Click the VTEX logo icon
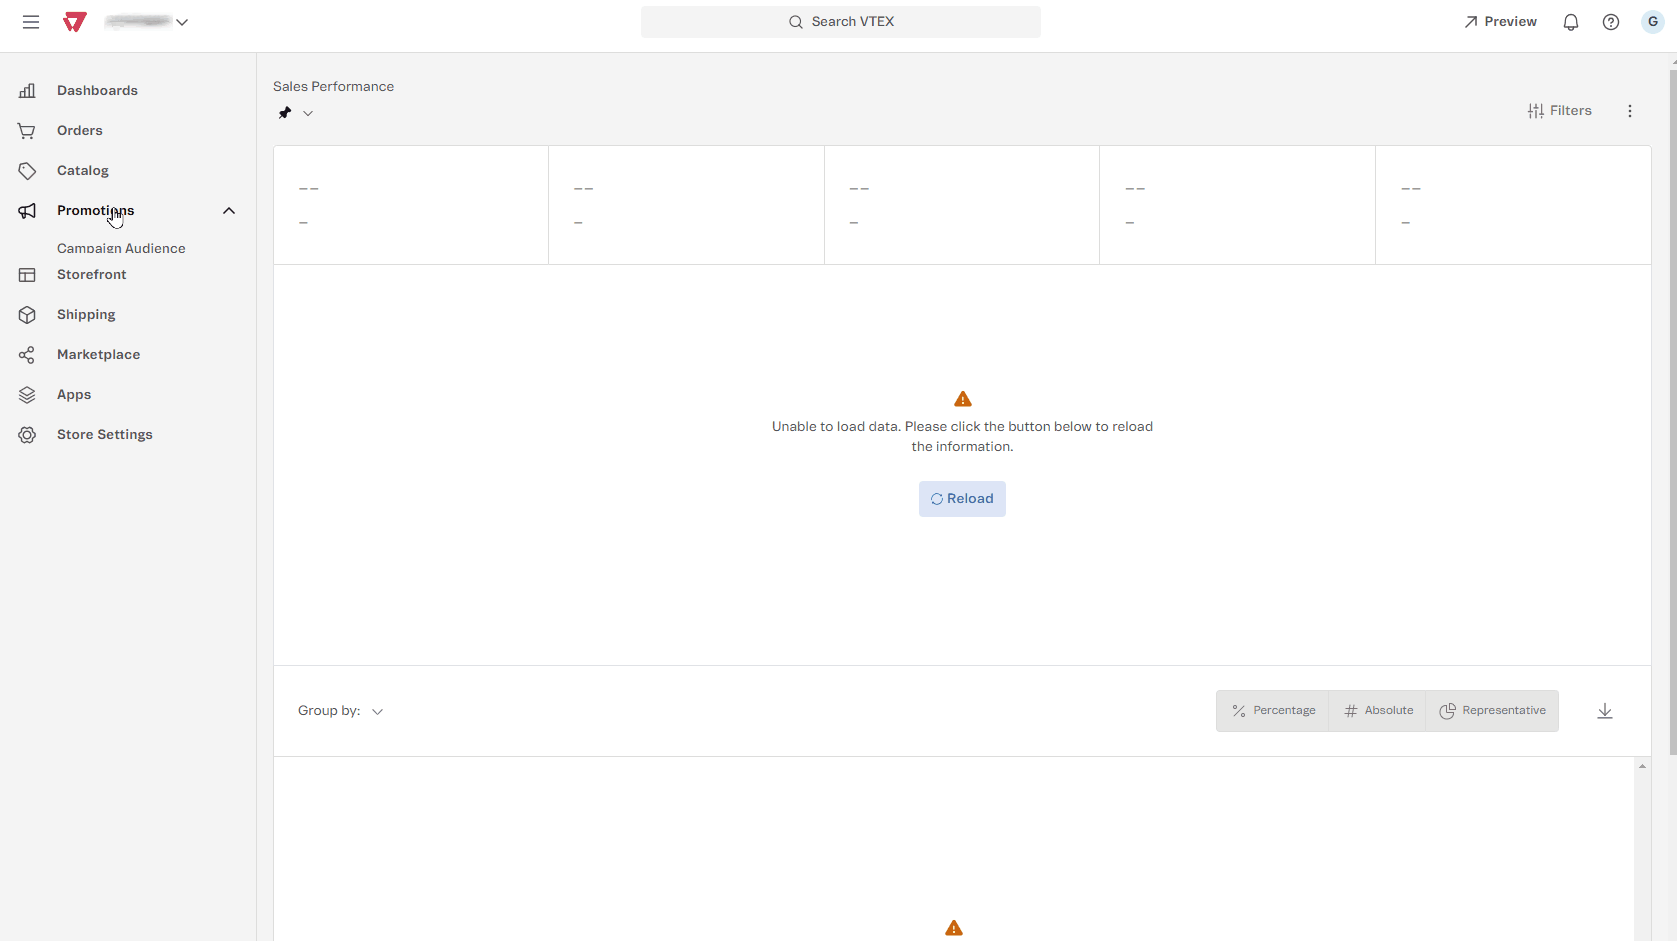 [x=75, y=22]
